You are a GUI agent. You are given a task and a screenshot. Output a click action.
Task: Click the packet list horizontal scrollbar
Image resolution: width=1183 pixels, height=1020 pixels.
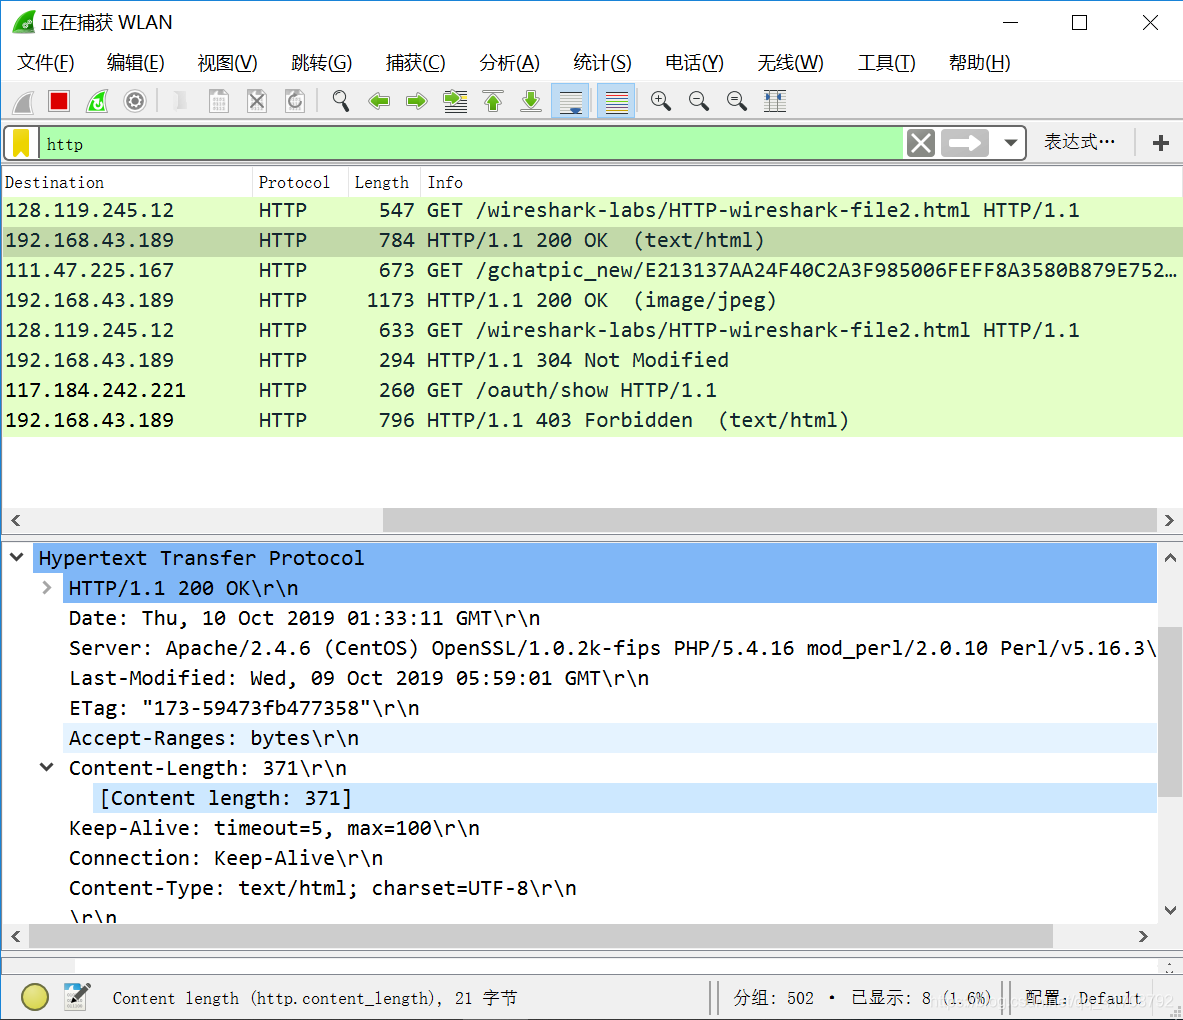[770, 520]
